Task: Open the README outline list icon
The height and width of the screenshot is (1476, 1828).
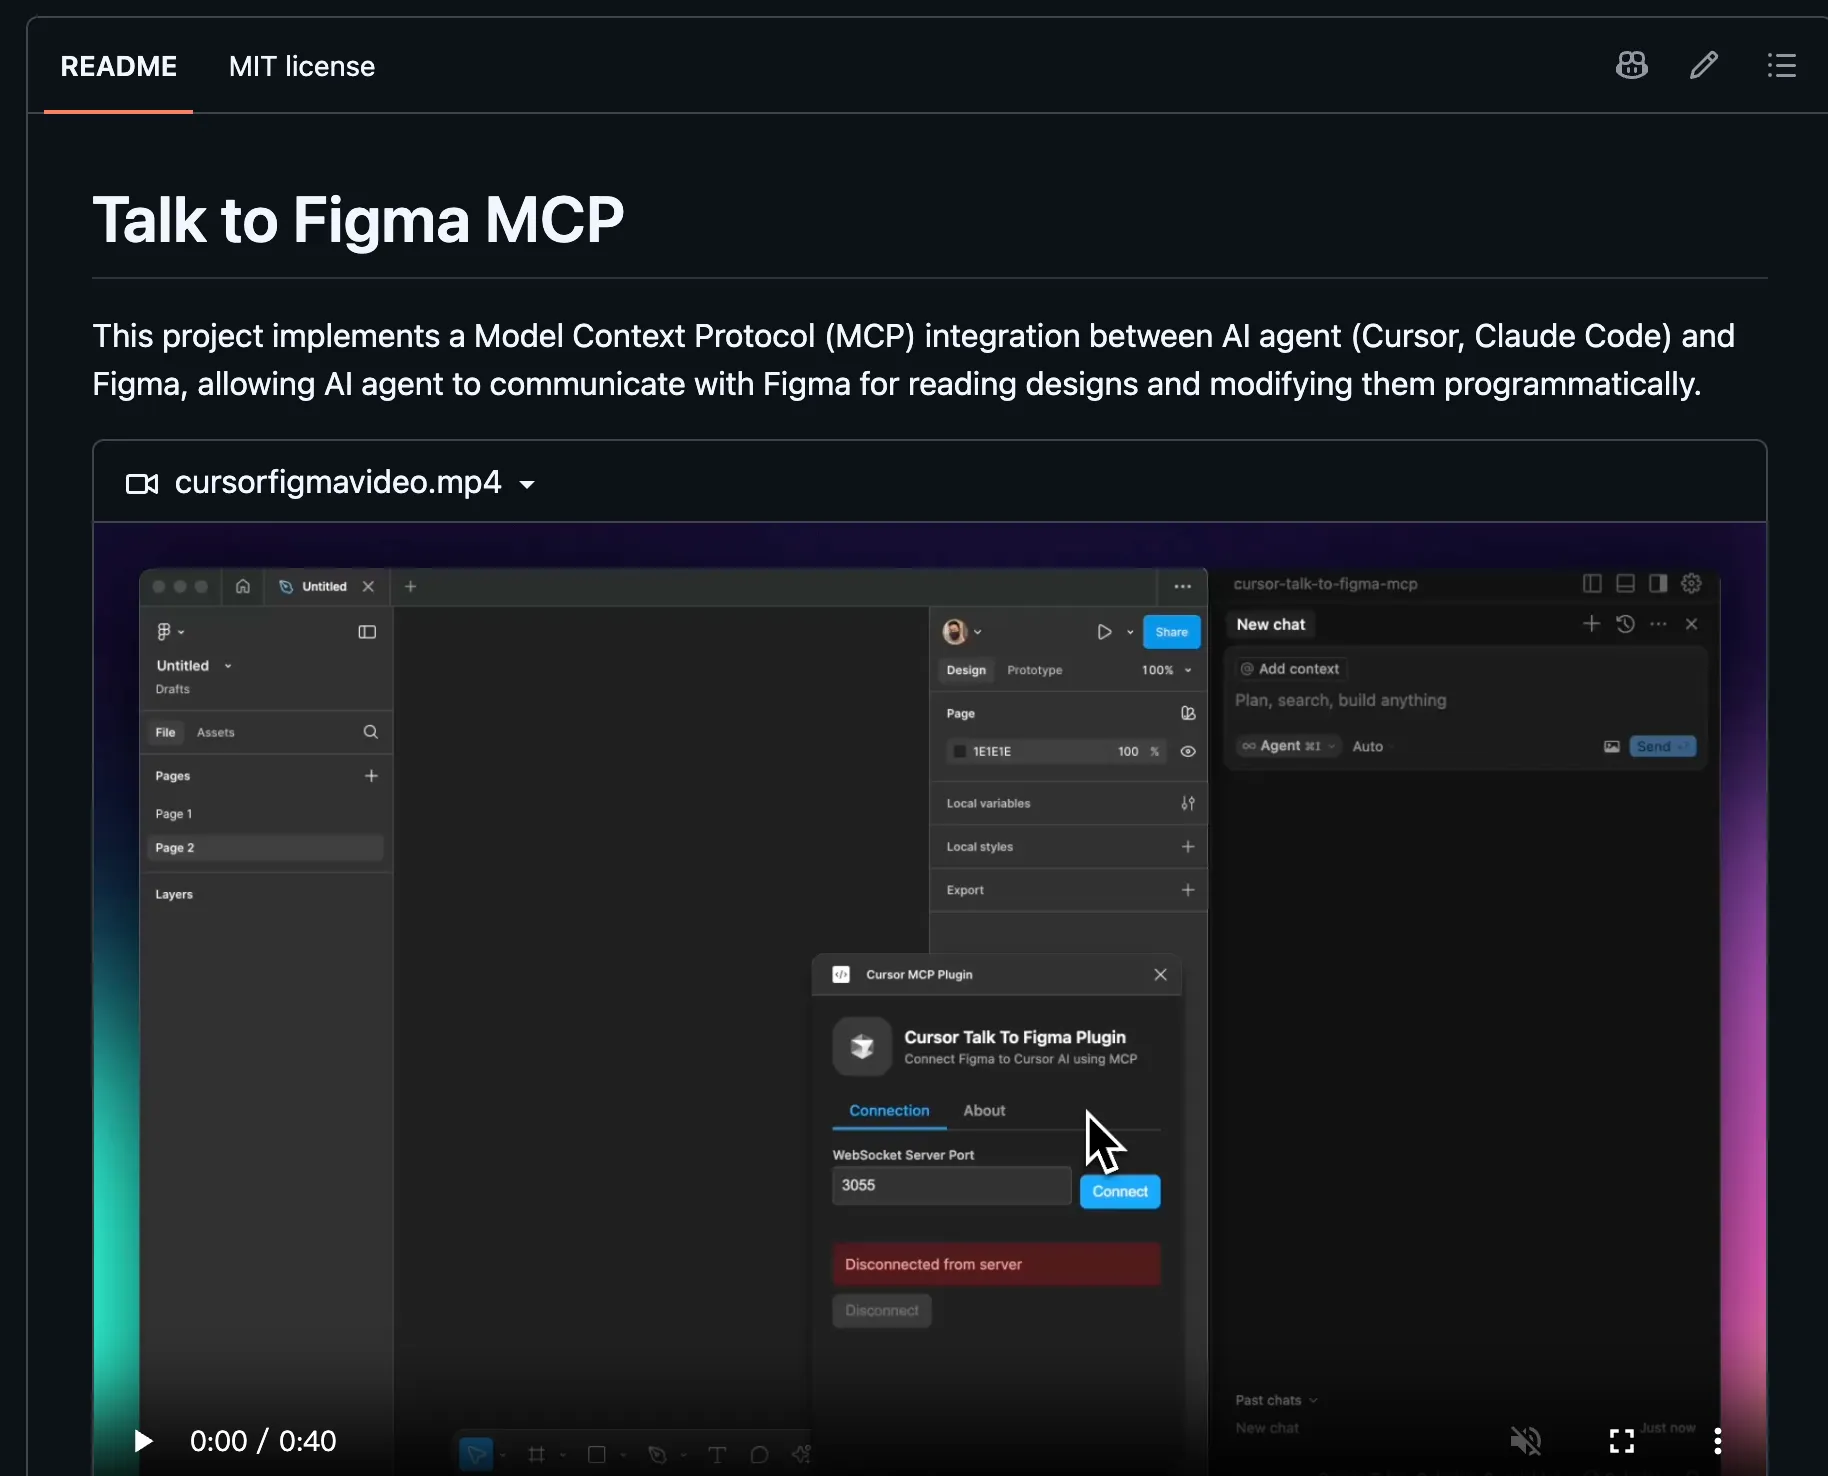Action: 1781,66
